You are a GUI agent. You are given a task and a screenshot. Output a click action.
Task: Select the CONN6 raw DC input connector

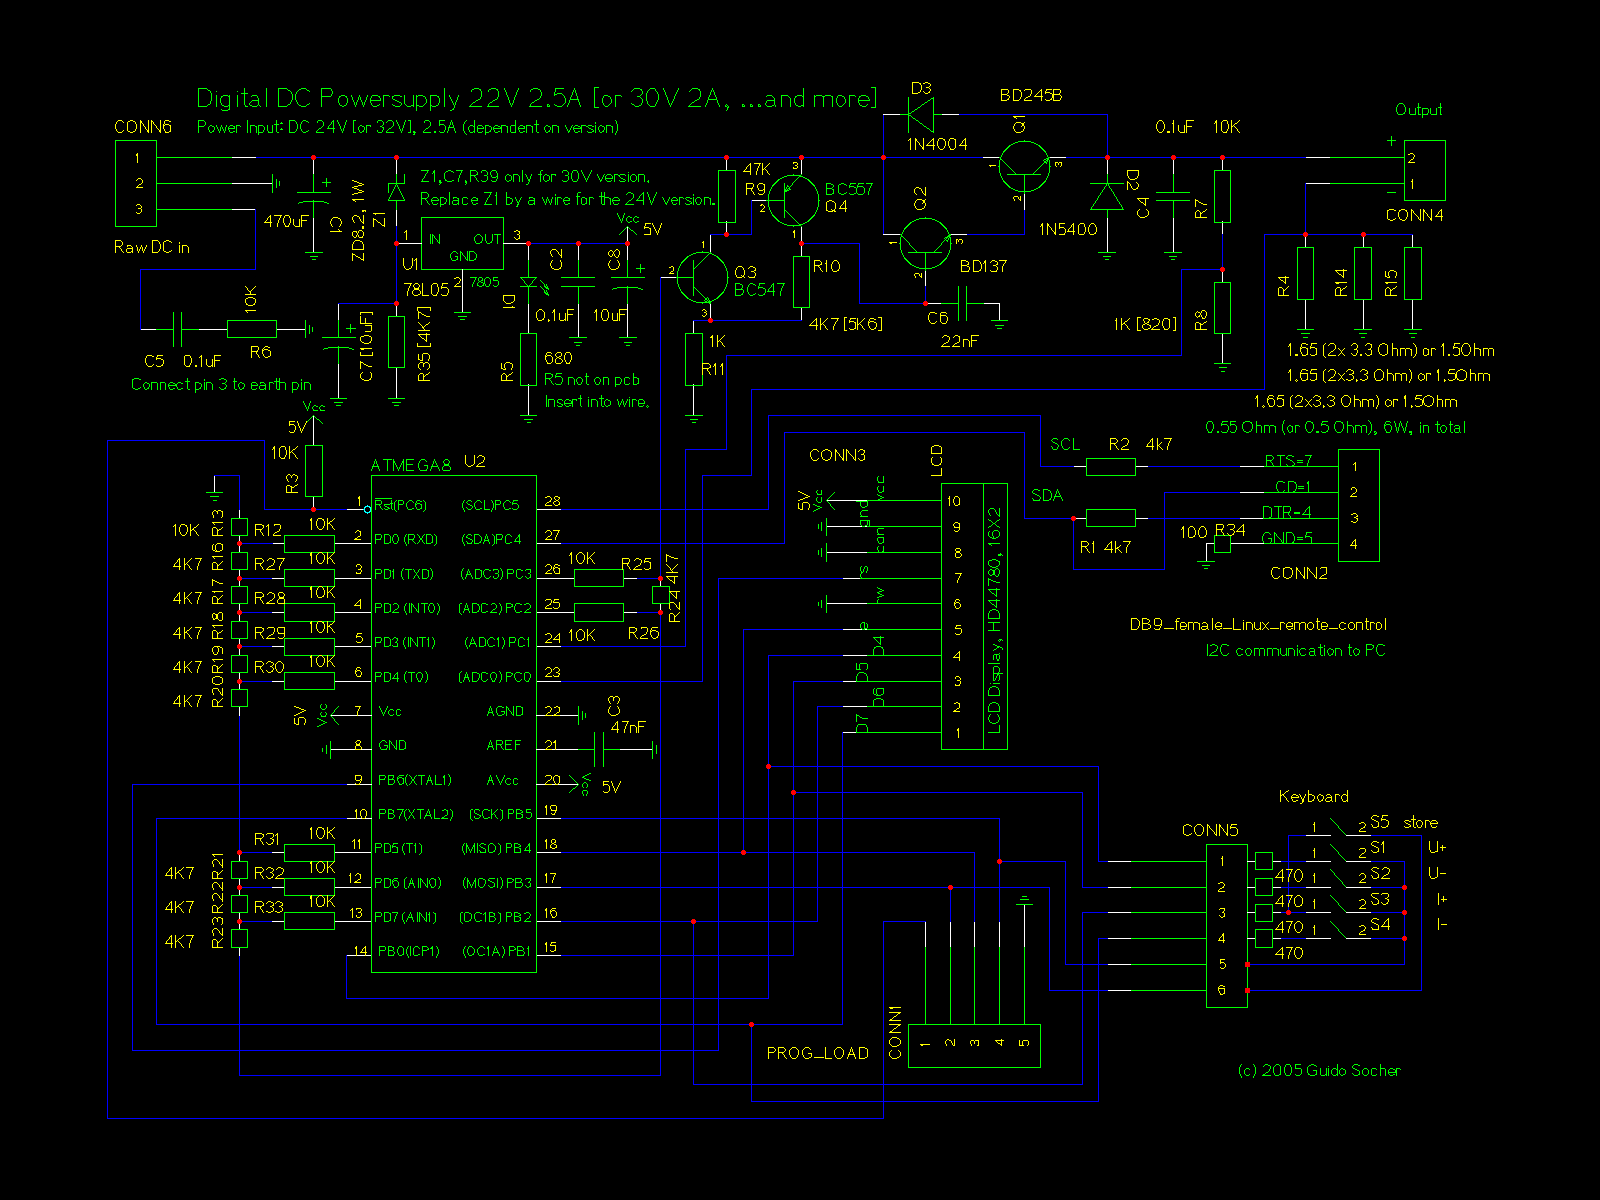coord(136,183)
